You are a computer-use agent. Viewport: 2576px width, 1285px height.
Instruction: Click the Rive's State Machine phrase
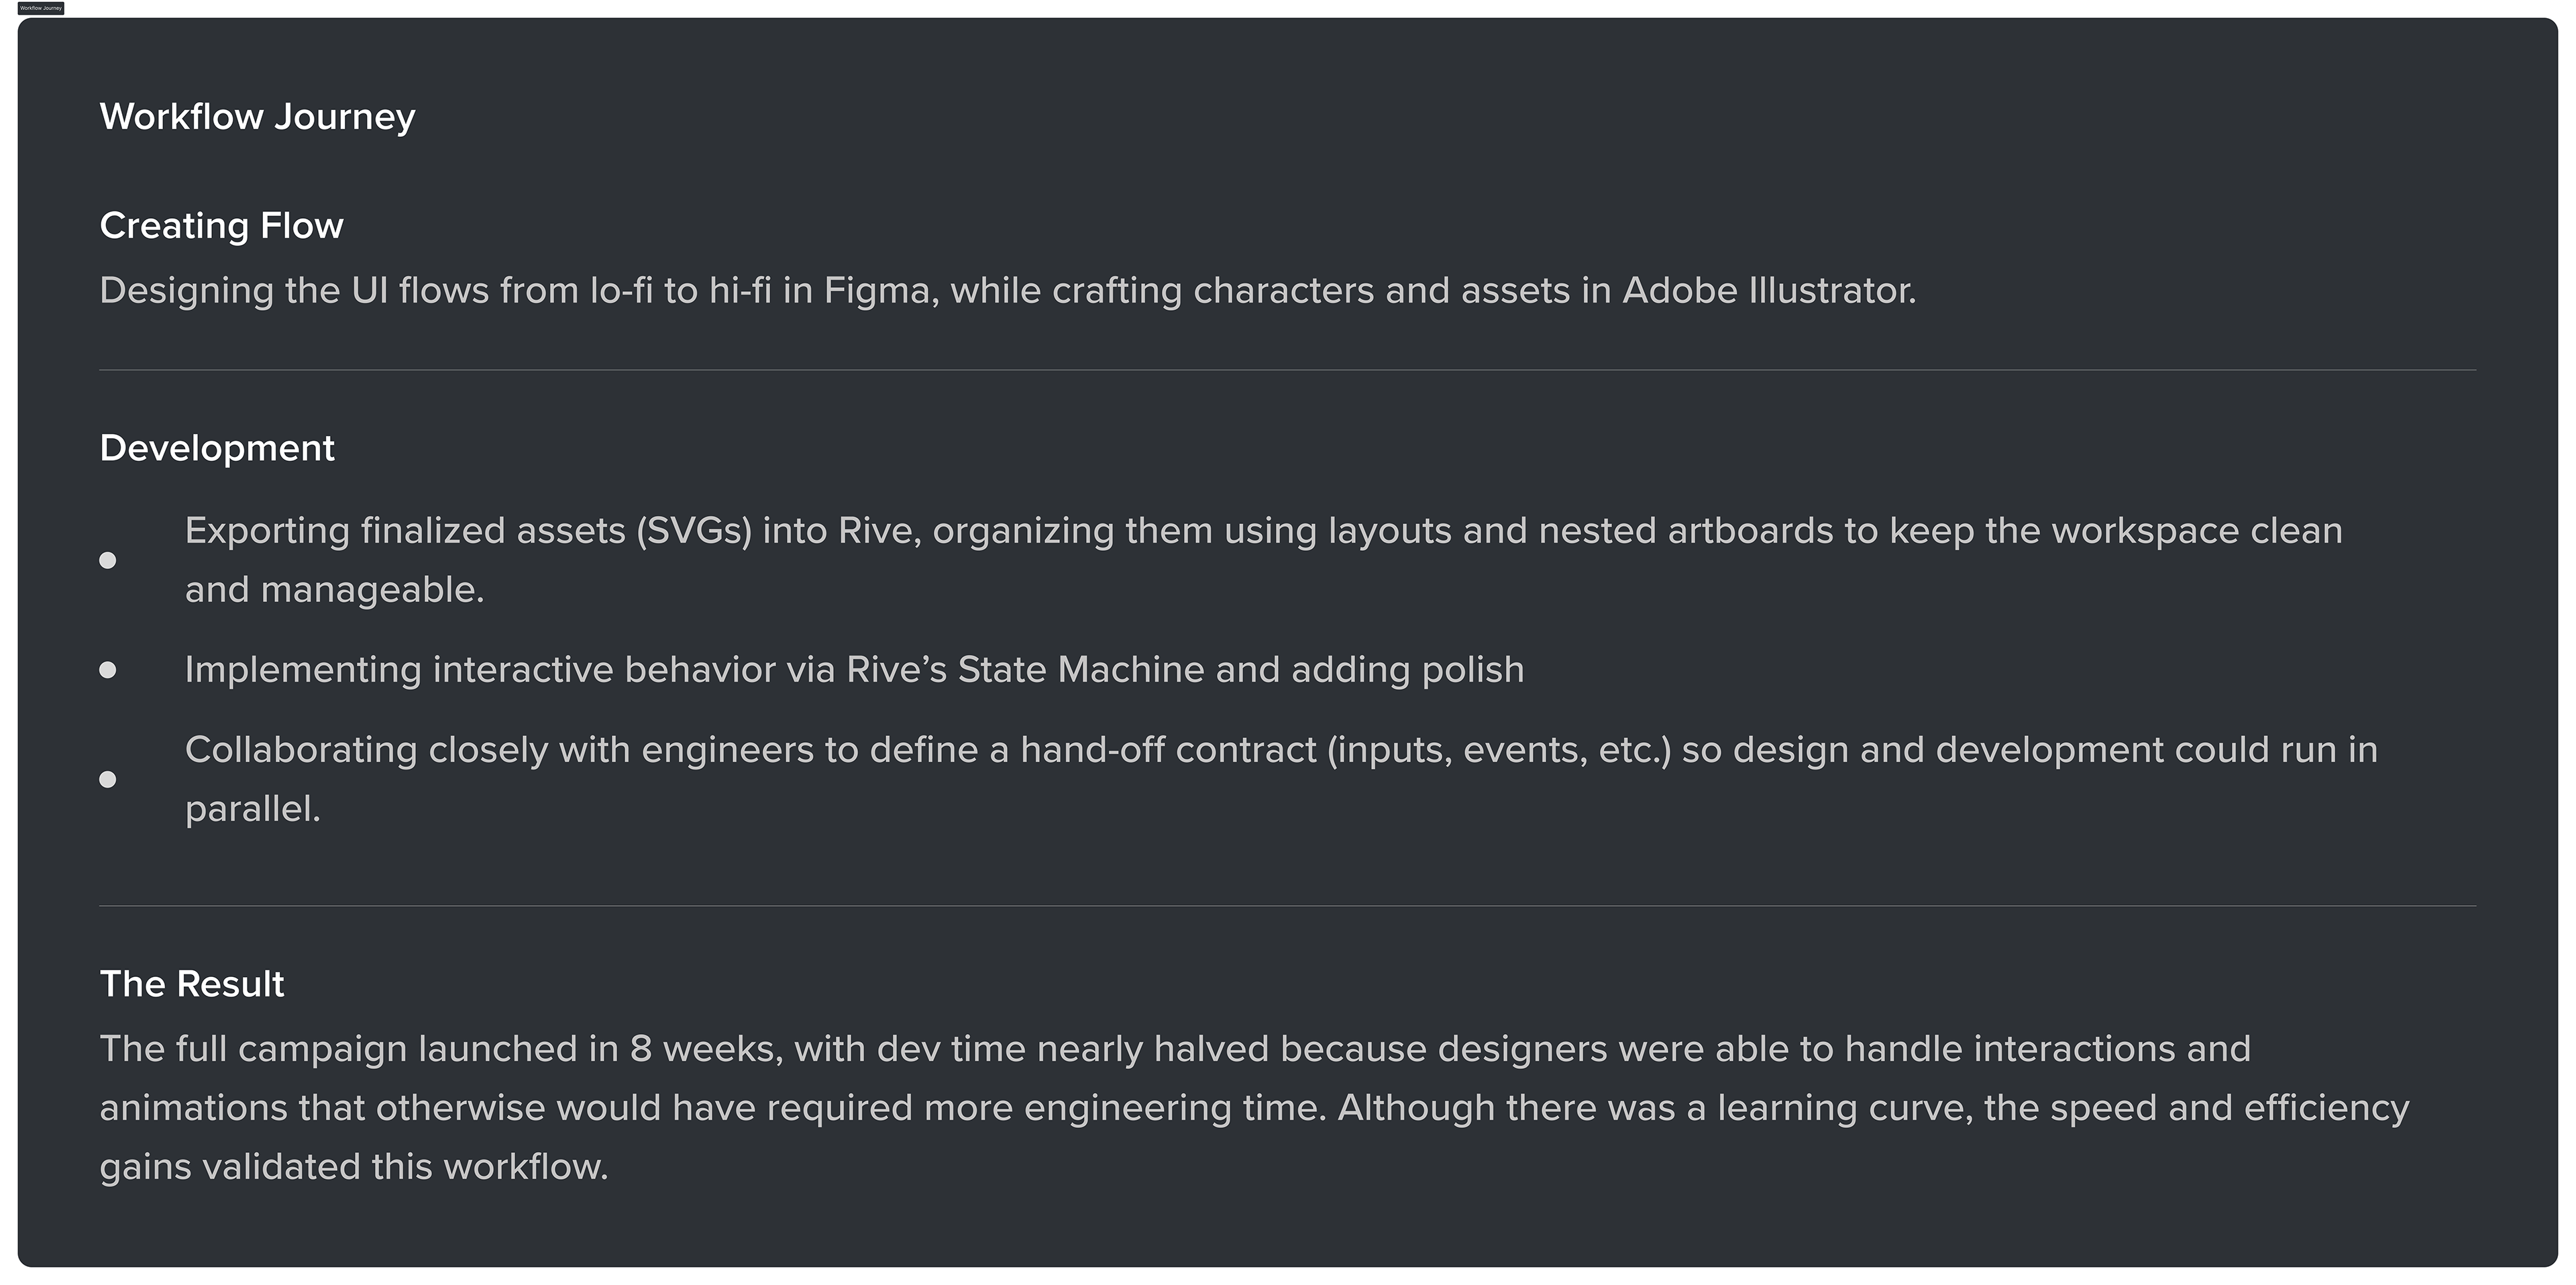1025,670
